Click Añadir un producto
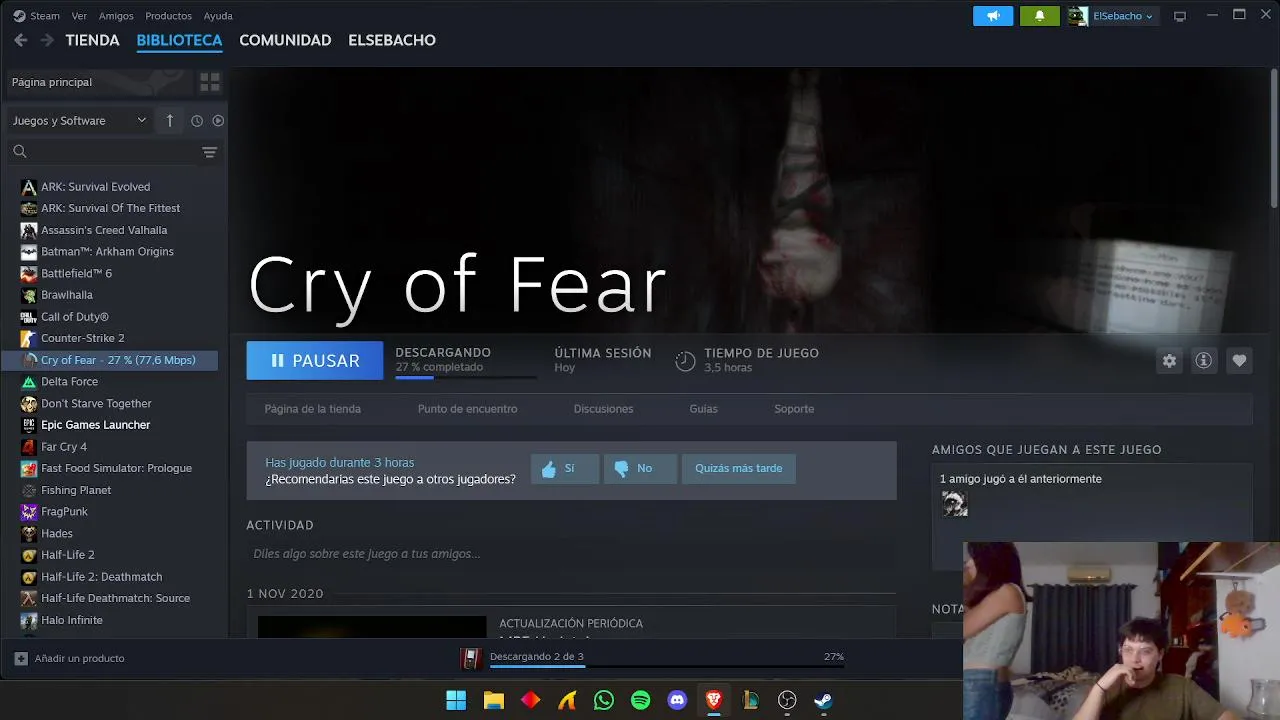1280x720 pixels. (x=70, y=659)
